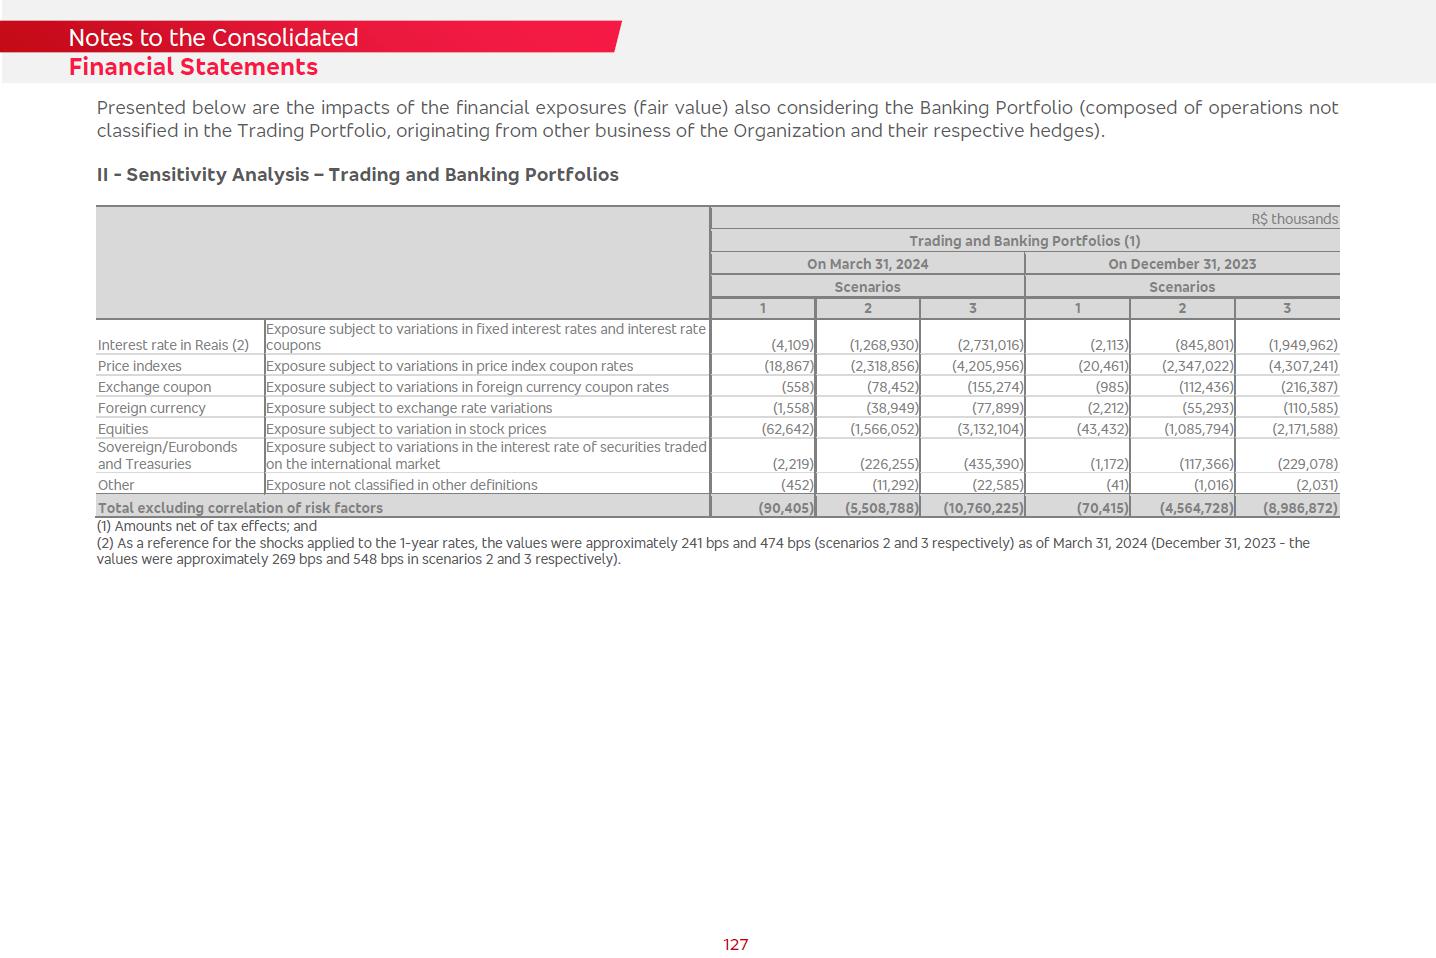Screen dimensions: 1436x958
Task: Click the 'Sovereign/Eurobonds and Treasuries' row label
Action: coord(167,456)
